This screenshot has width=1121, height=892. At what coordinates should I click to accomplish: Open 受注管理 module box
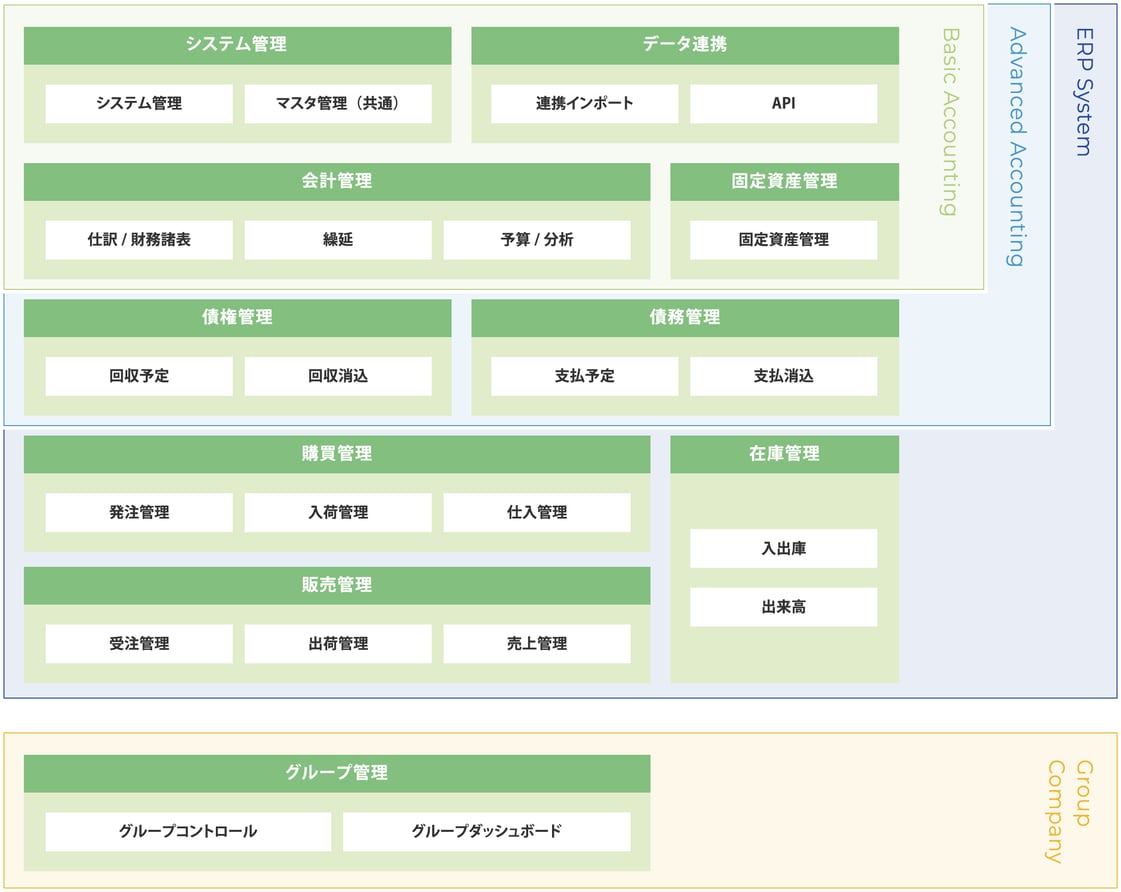point(139,644)
